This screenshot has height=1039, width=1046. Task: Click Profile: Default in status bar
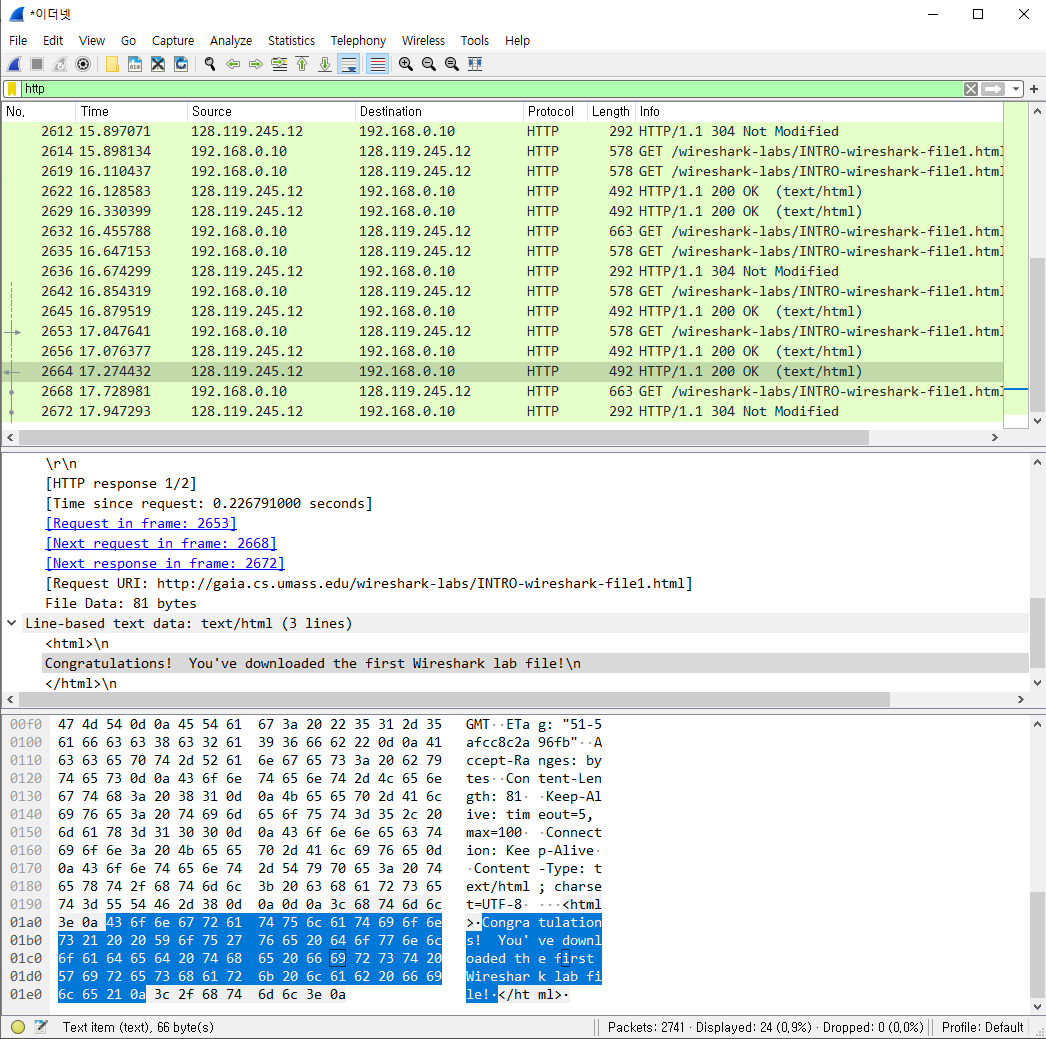tap(982, 1027)
